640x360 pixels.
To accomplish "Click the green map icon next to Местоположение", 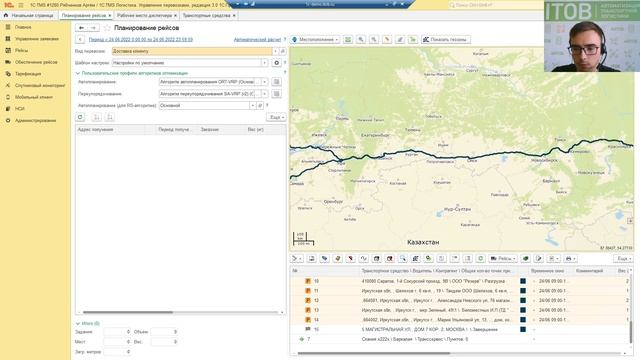I will (348, 40).
